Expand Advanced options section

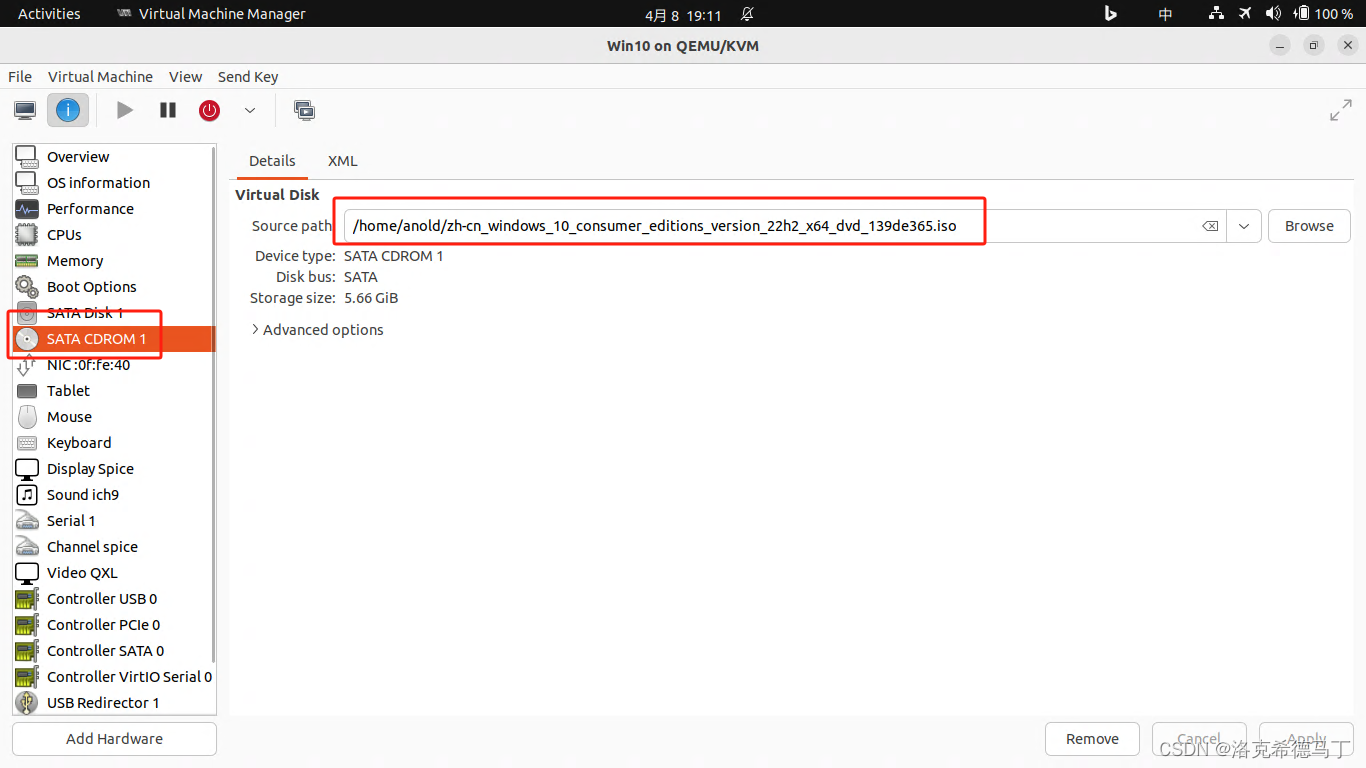pyautogui.click(x=317, y=330)
